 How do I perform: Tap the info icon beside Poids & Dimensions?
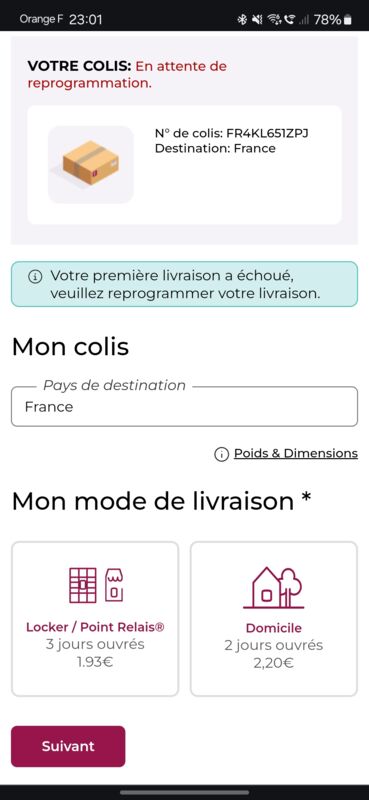pos(222,454)
